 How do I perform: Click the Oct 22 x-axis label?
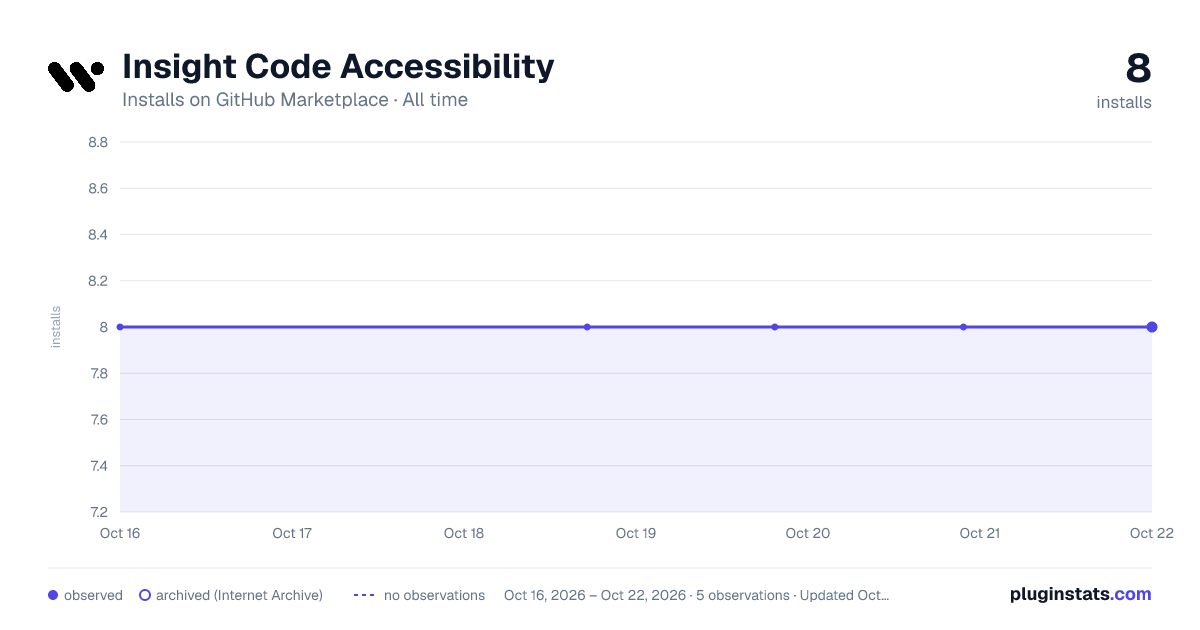(1150, 533)
